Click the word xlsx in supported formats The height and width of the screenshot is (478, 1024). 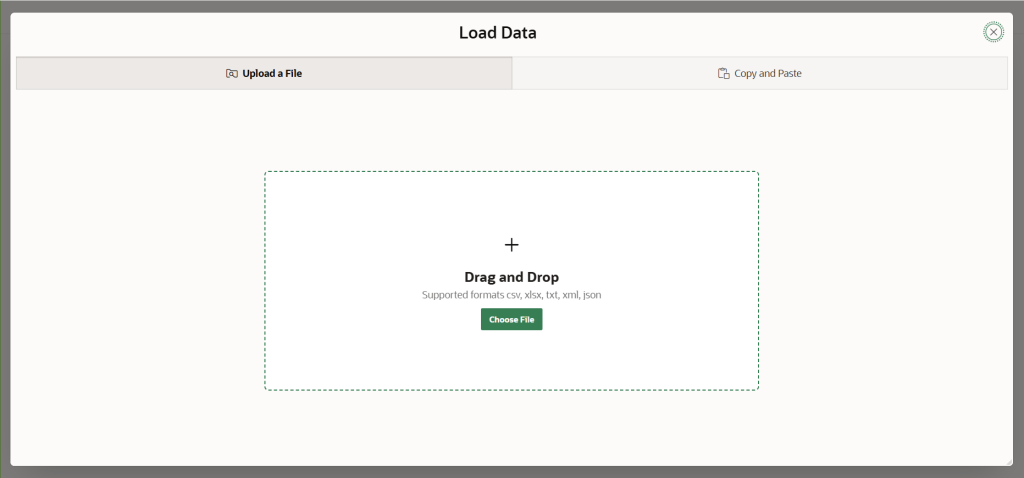[534, 295]
